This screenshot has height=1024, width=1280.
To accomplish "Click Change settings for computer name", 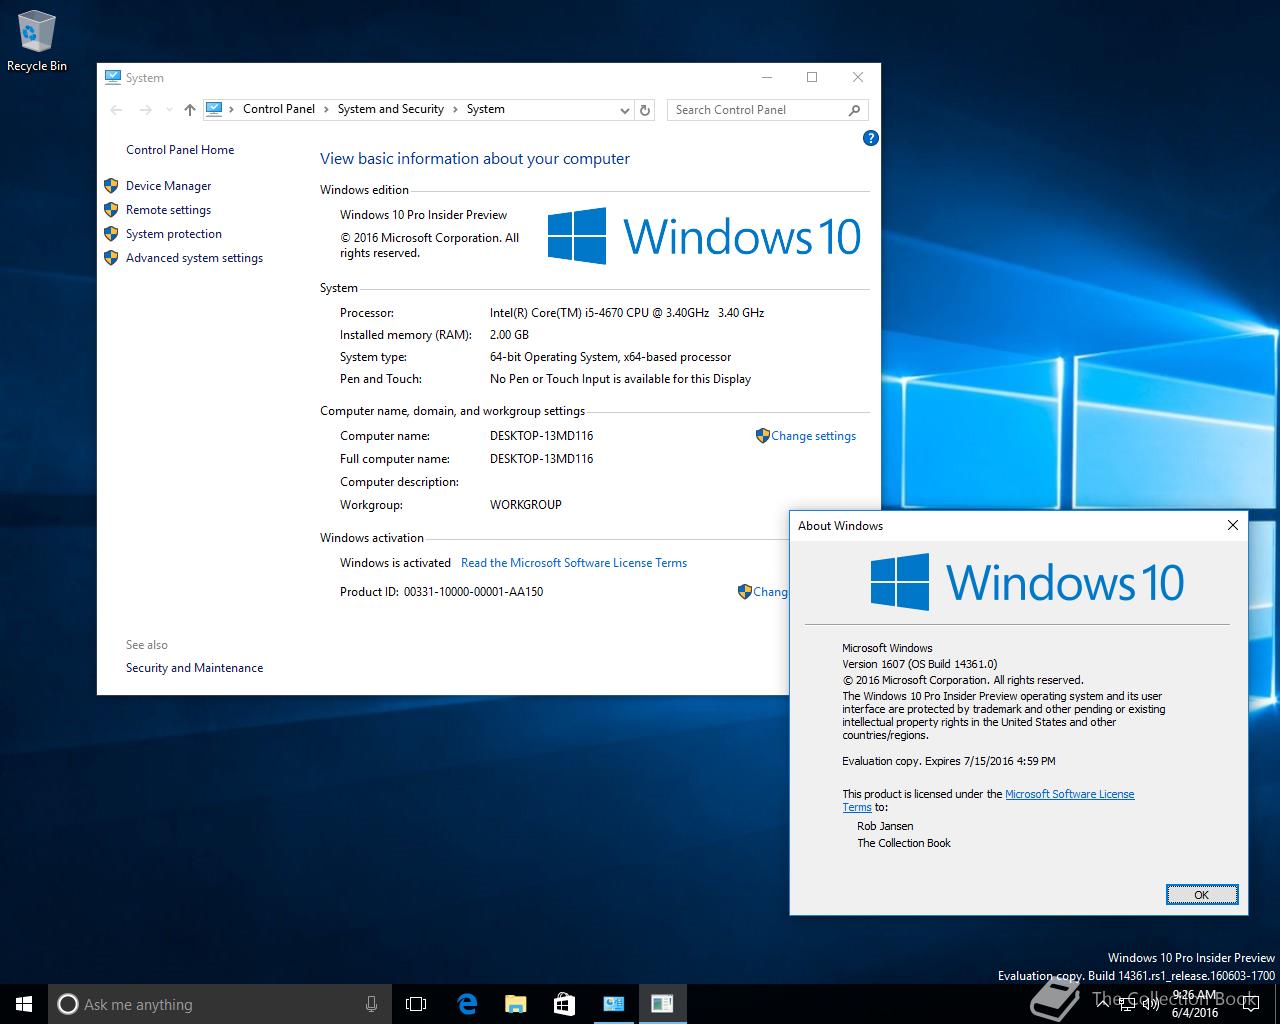I will pos(813,436).
